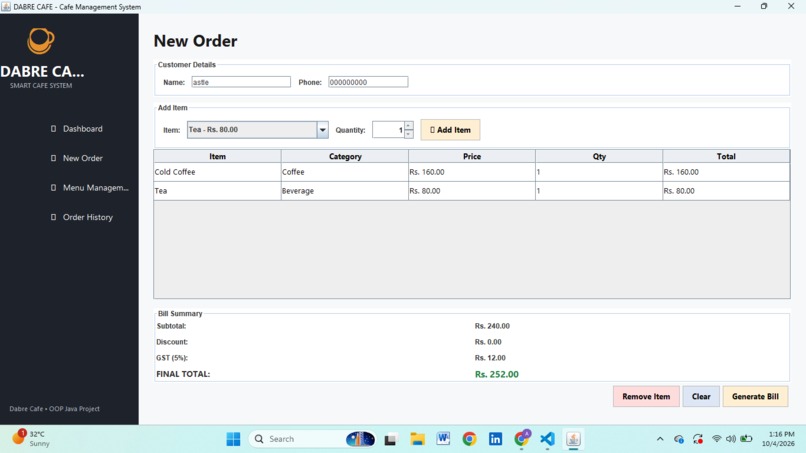Viewport: 806px width, 453px height.
Task: Open Visual Studio Code from the taskbar
Action: point(547,439)
